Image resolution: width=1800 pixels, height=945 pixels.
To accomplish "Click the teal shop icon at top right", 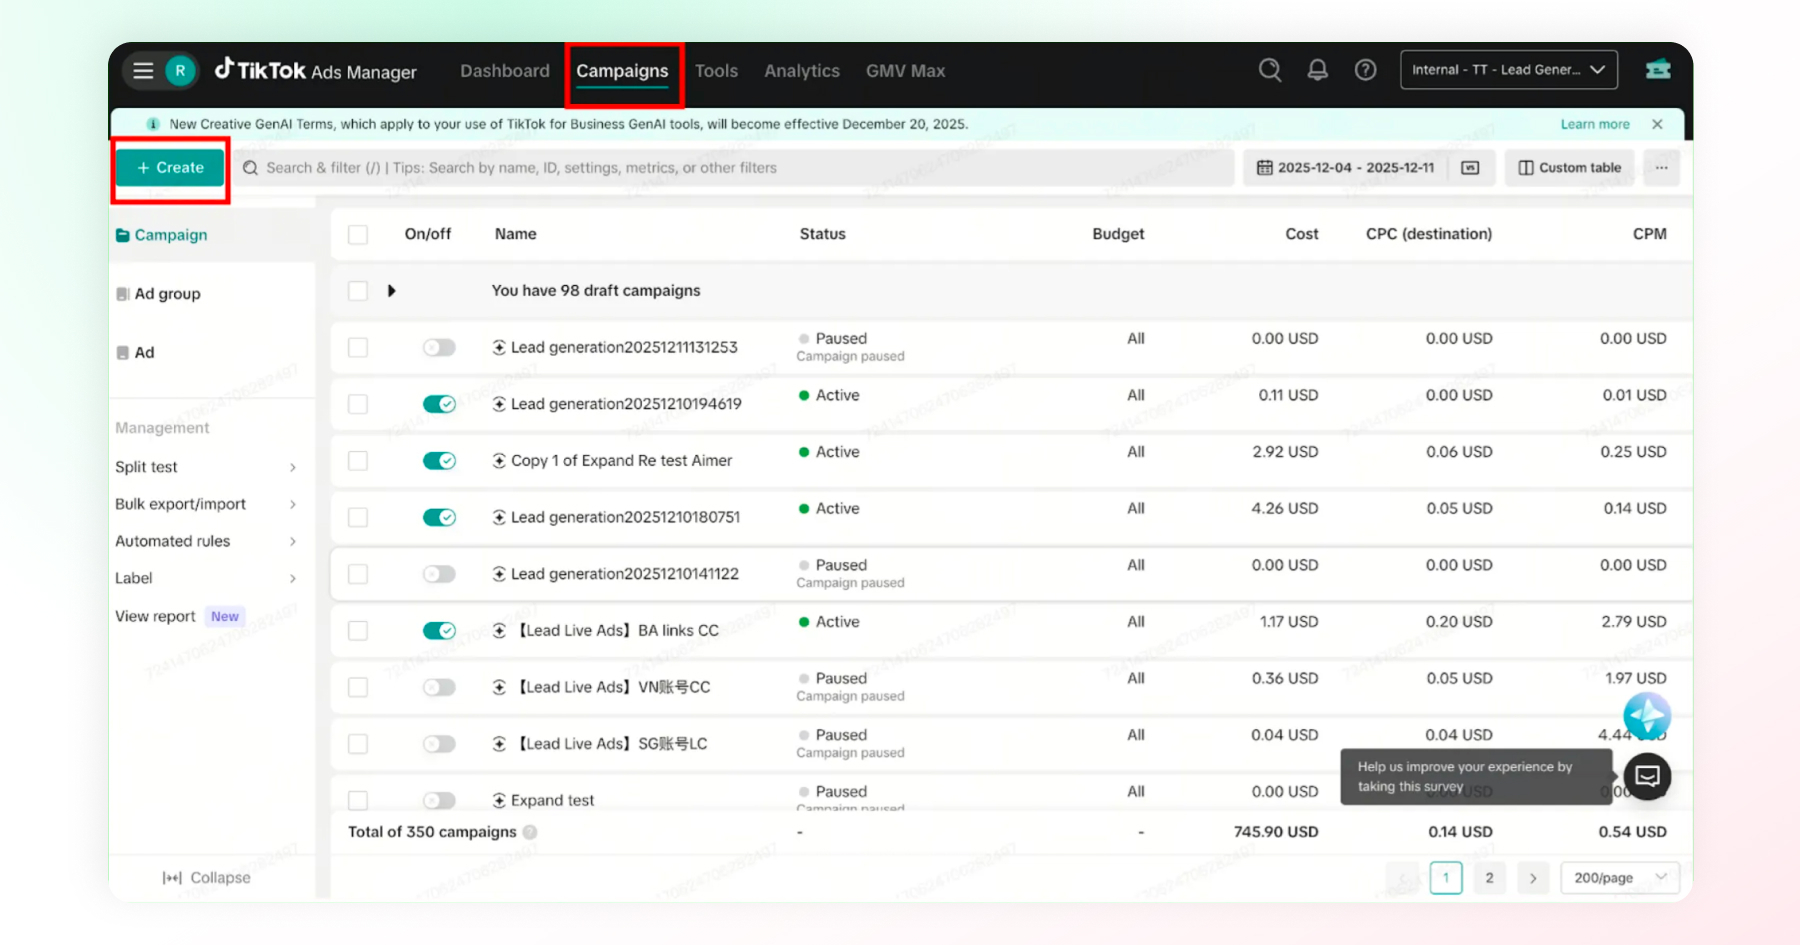I will (x=1658, y=69).
